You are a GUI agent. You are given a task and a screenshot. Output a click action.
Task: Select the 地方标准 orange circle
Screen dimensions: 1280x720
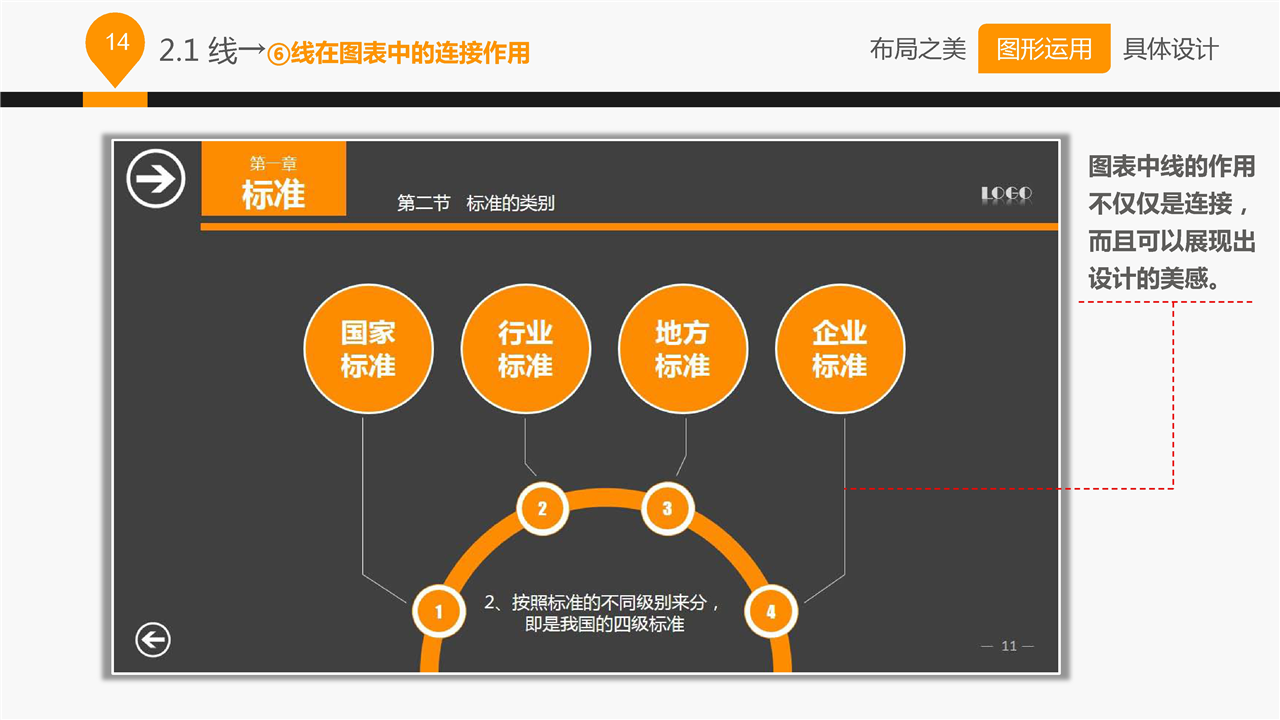[682, 349]
